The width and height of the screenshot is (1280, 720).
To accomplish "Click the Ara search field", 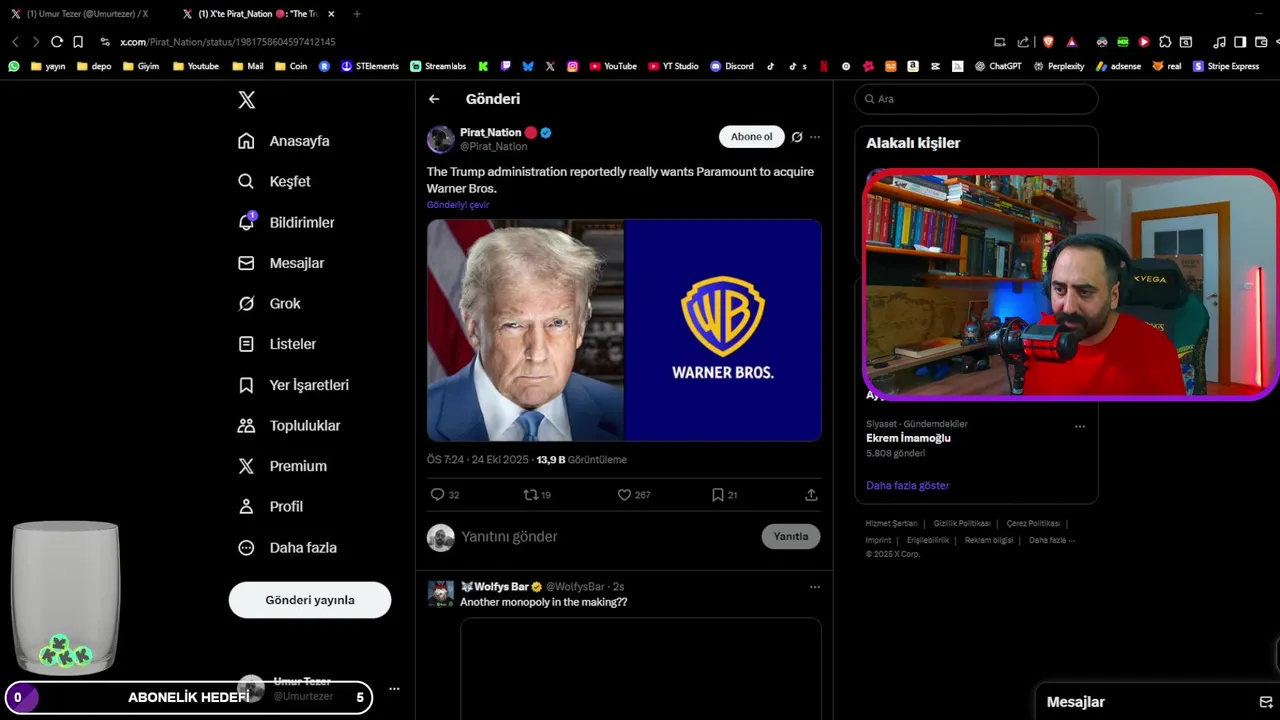I will 976,99.
